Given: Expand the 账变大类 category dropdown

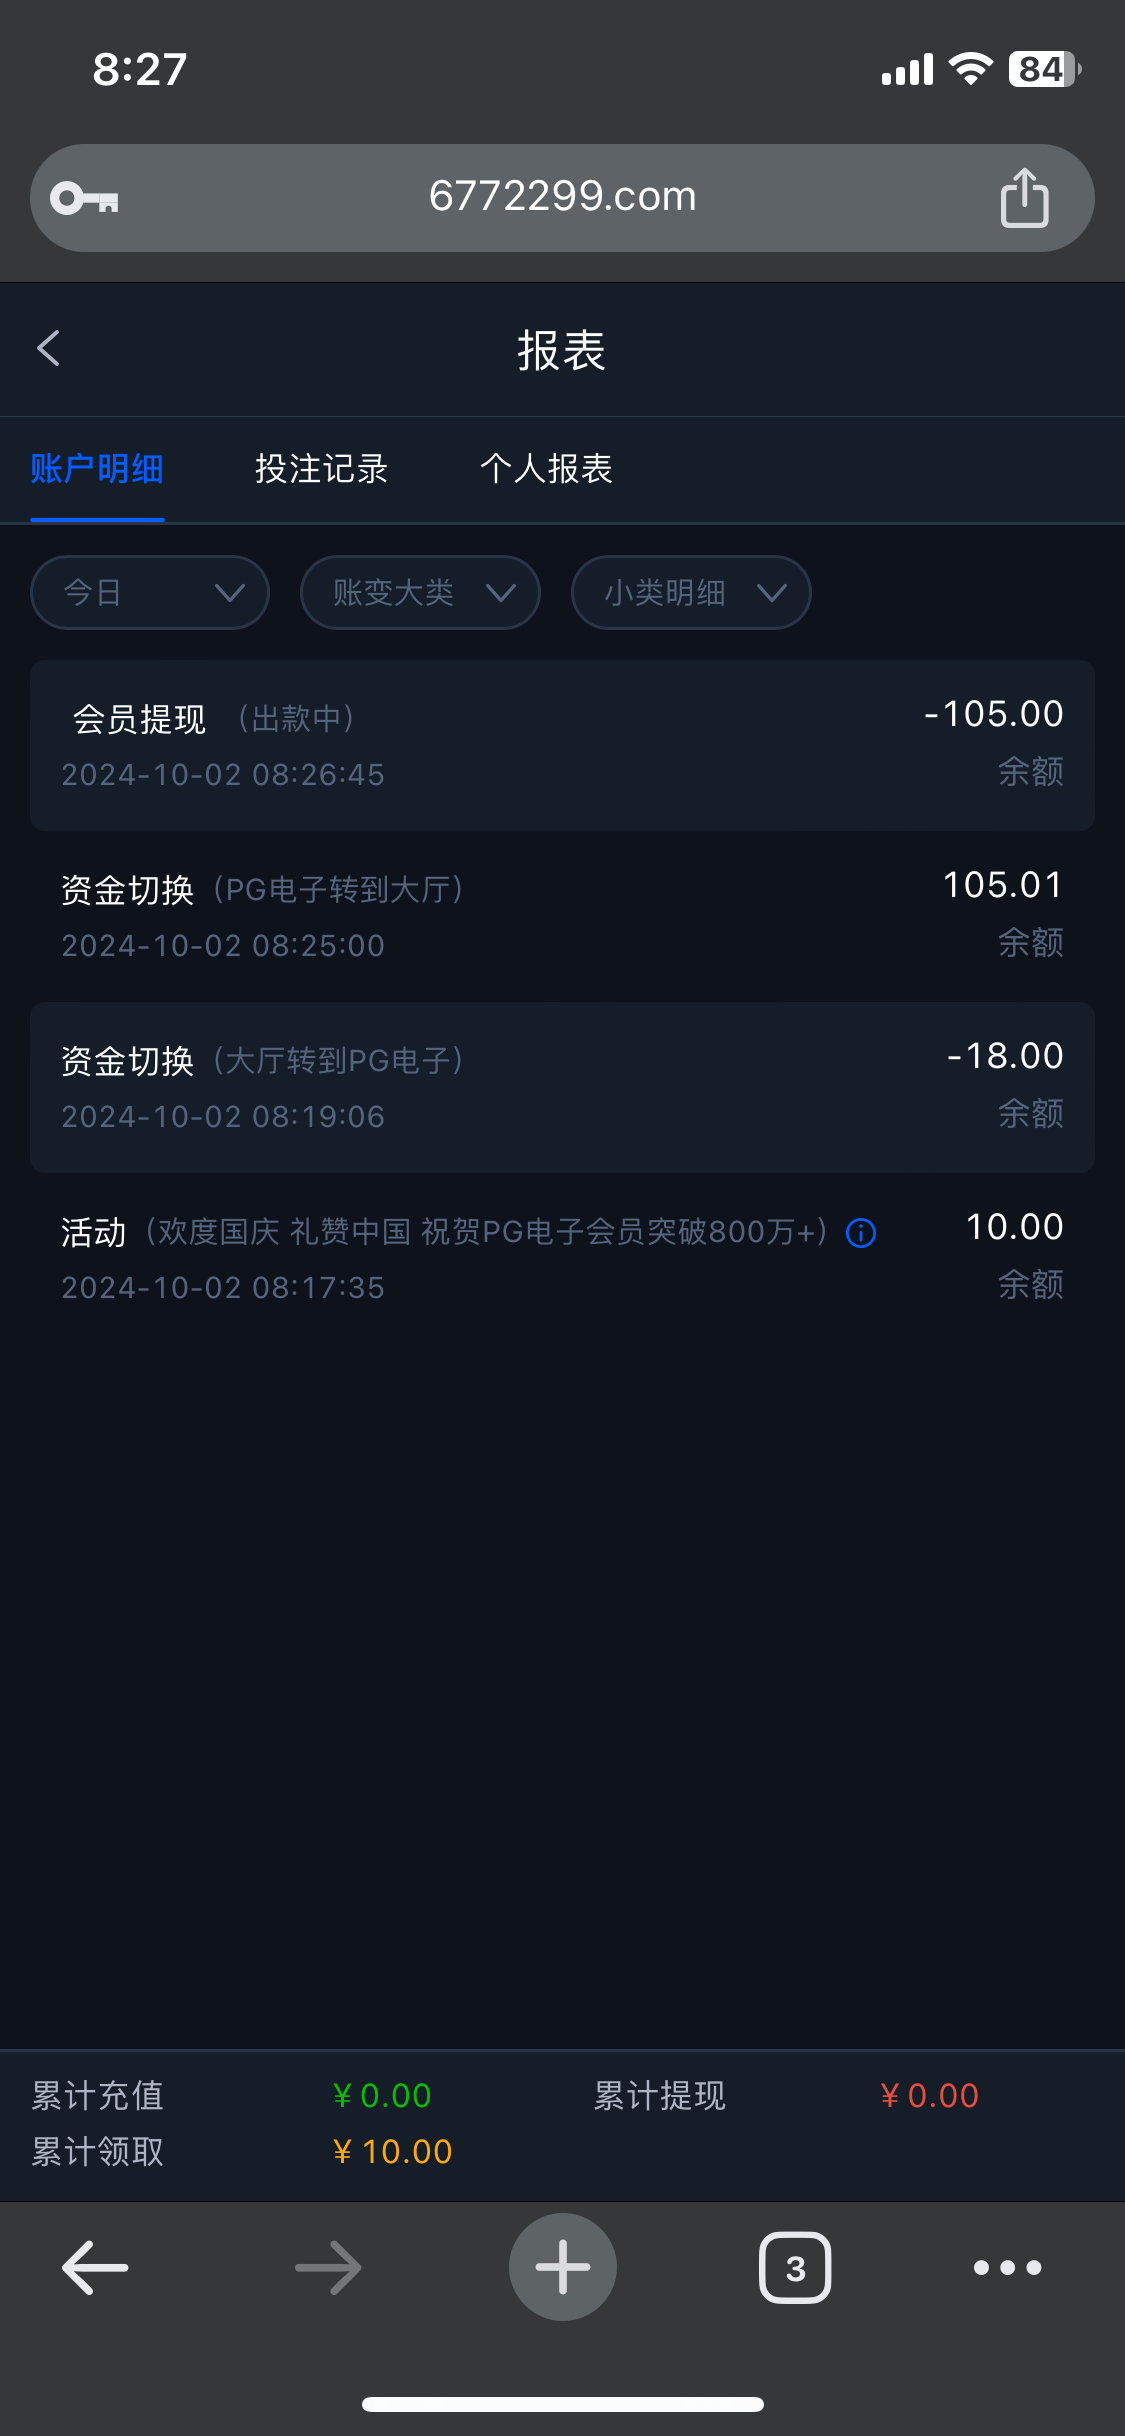Looking at the screenshot, I should [420, 593].
